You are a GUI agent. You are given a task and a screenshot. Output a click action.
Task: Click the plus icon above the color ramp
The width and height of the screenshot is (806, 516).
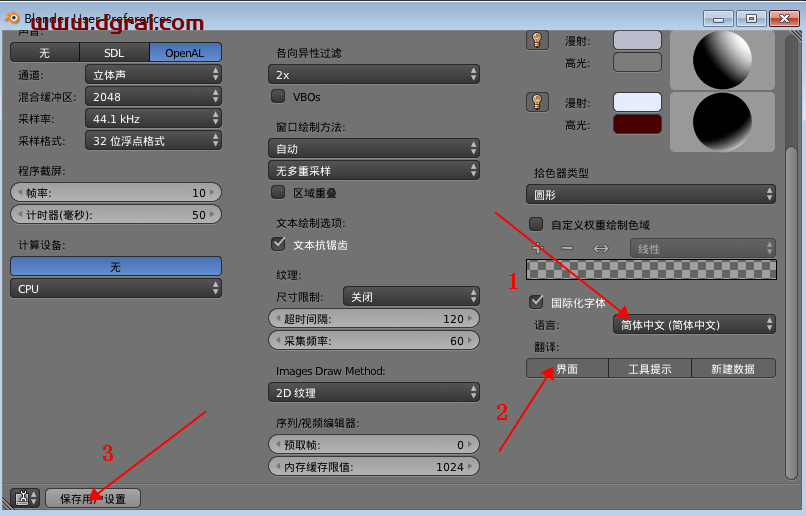coord(538,248)
